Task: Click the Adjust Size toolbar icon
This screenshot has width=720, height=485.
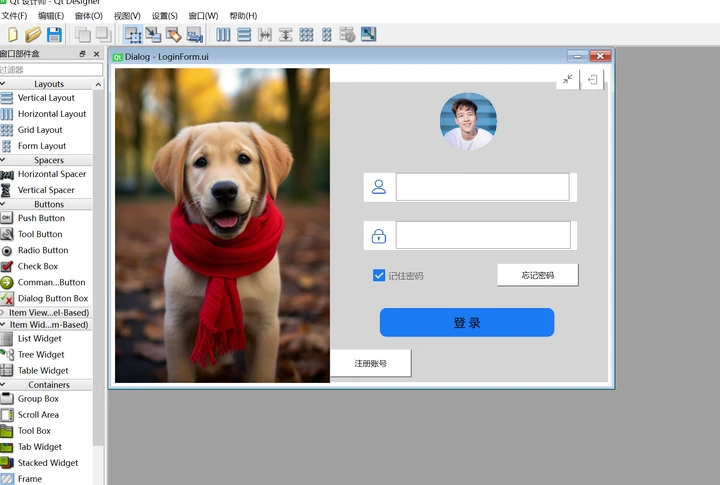Action: (x=368, y=35)
